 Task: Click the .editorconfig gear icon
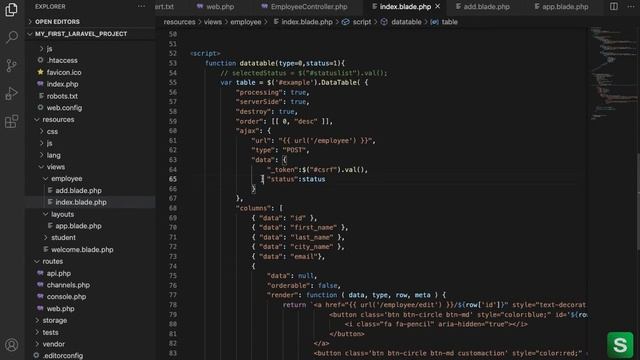(36, 356)
